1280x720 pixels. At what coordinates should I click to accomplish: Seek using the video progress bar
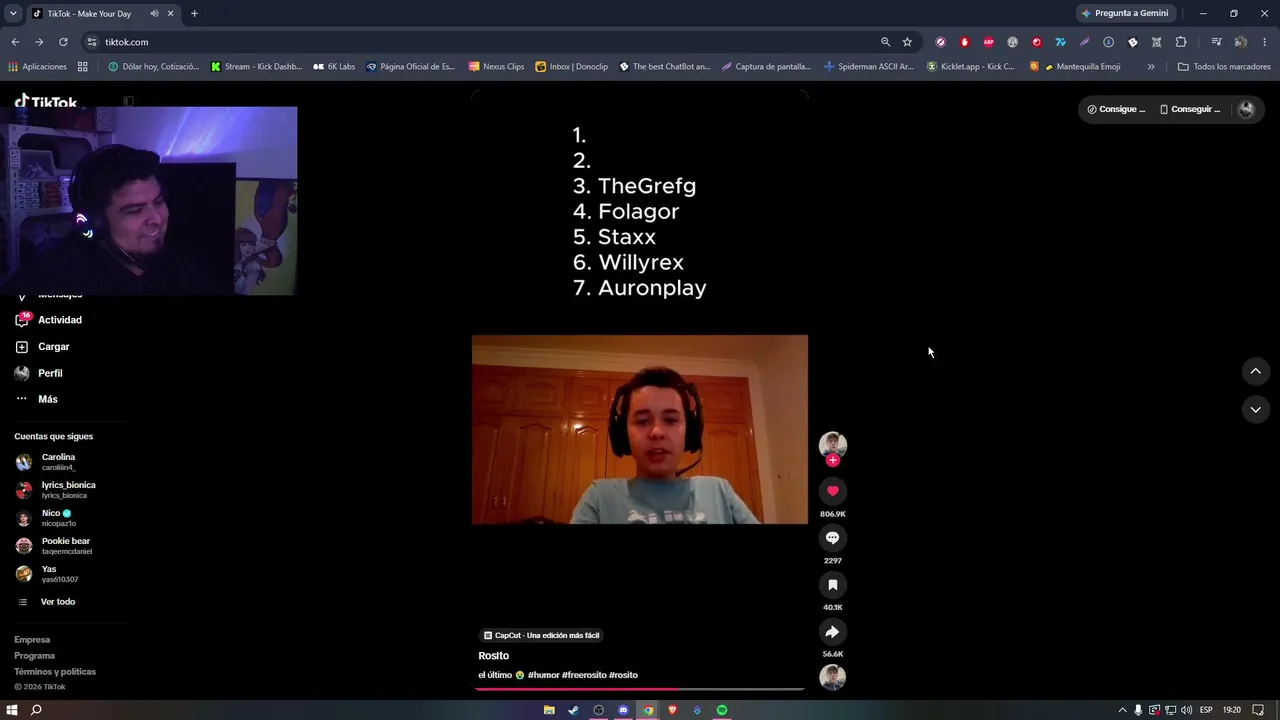coord(640,689)
